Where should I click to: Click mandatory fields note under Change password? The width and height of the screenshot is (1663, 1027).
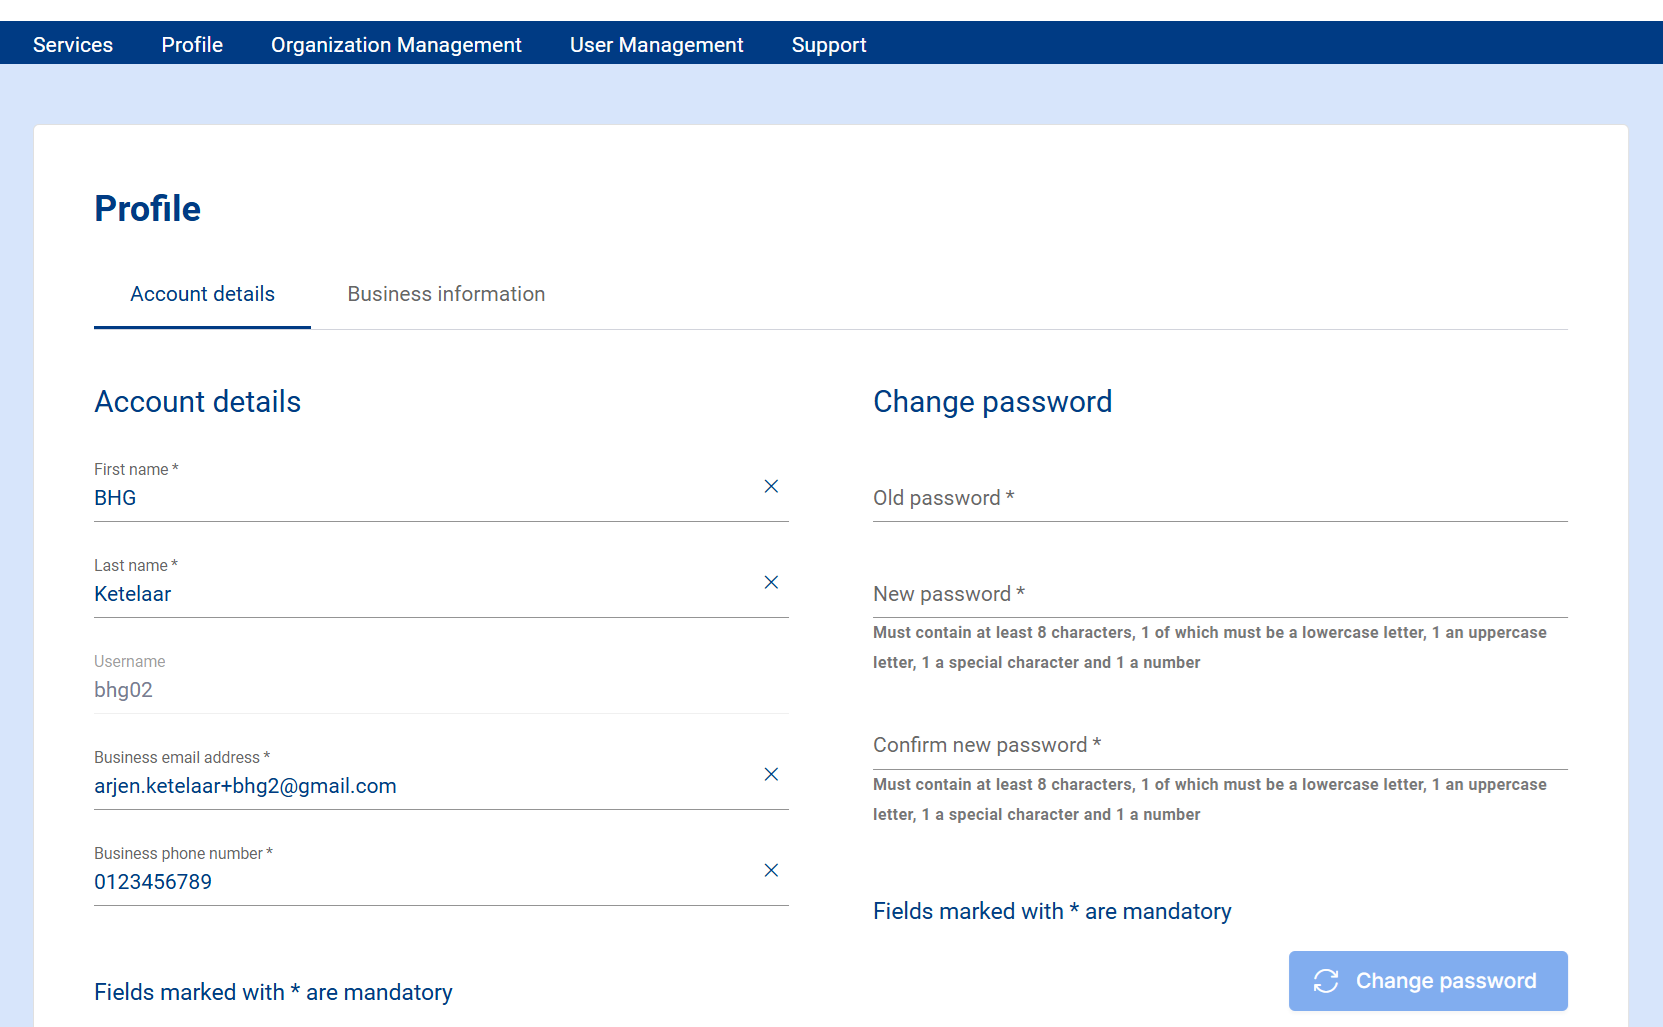pos(1052,911)
